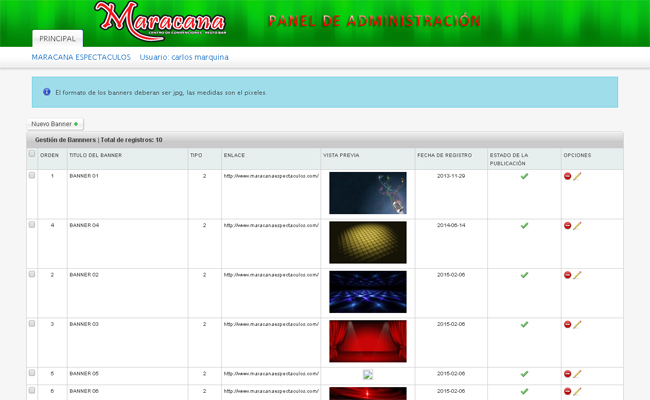Check the checkbox for BANNER 01 row
The height and width of the screenshot is (400, 650).
32,176
